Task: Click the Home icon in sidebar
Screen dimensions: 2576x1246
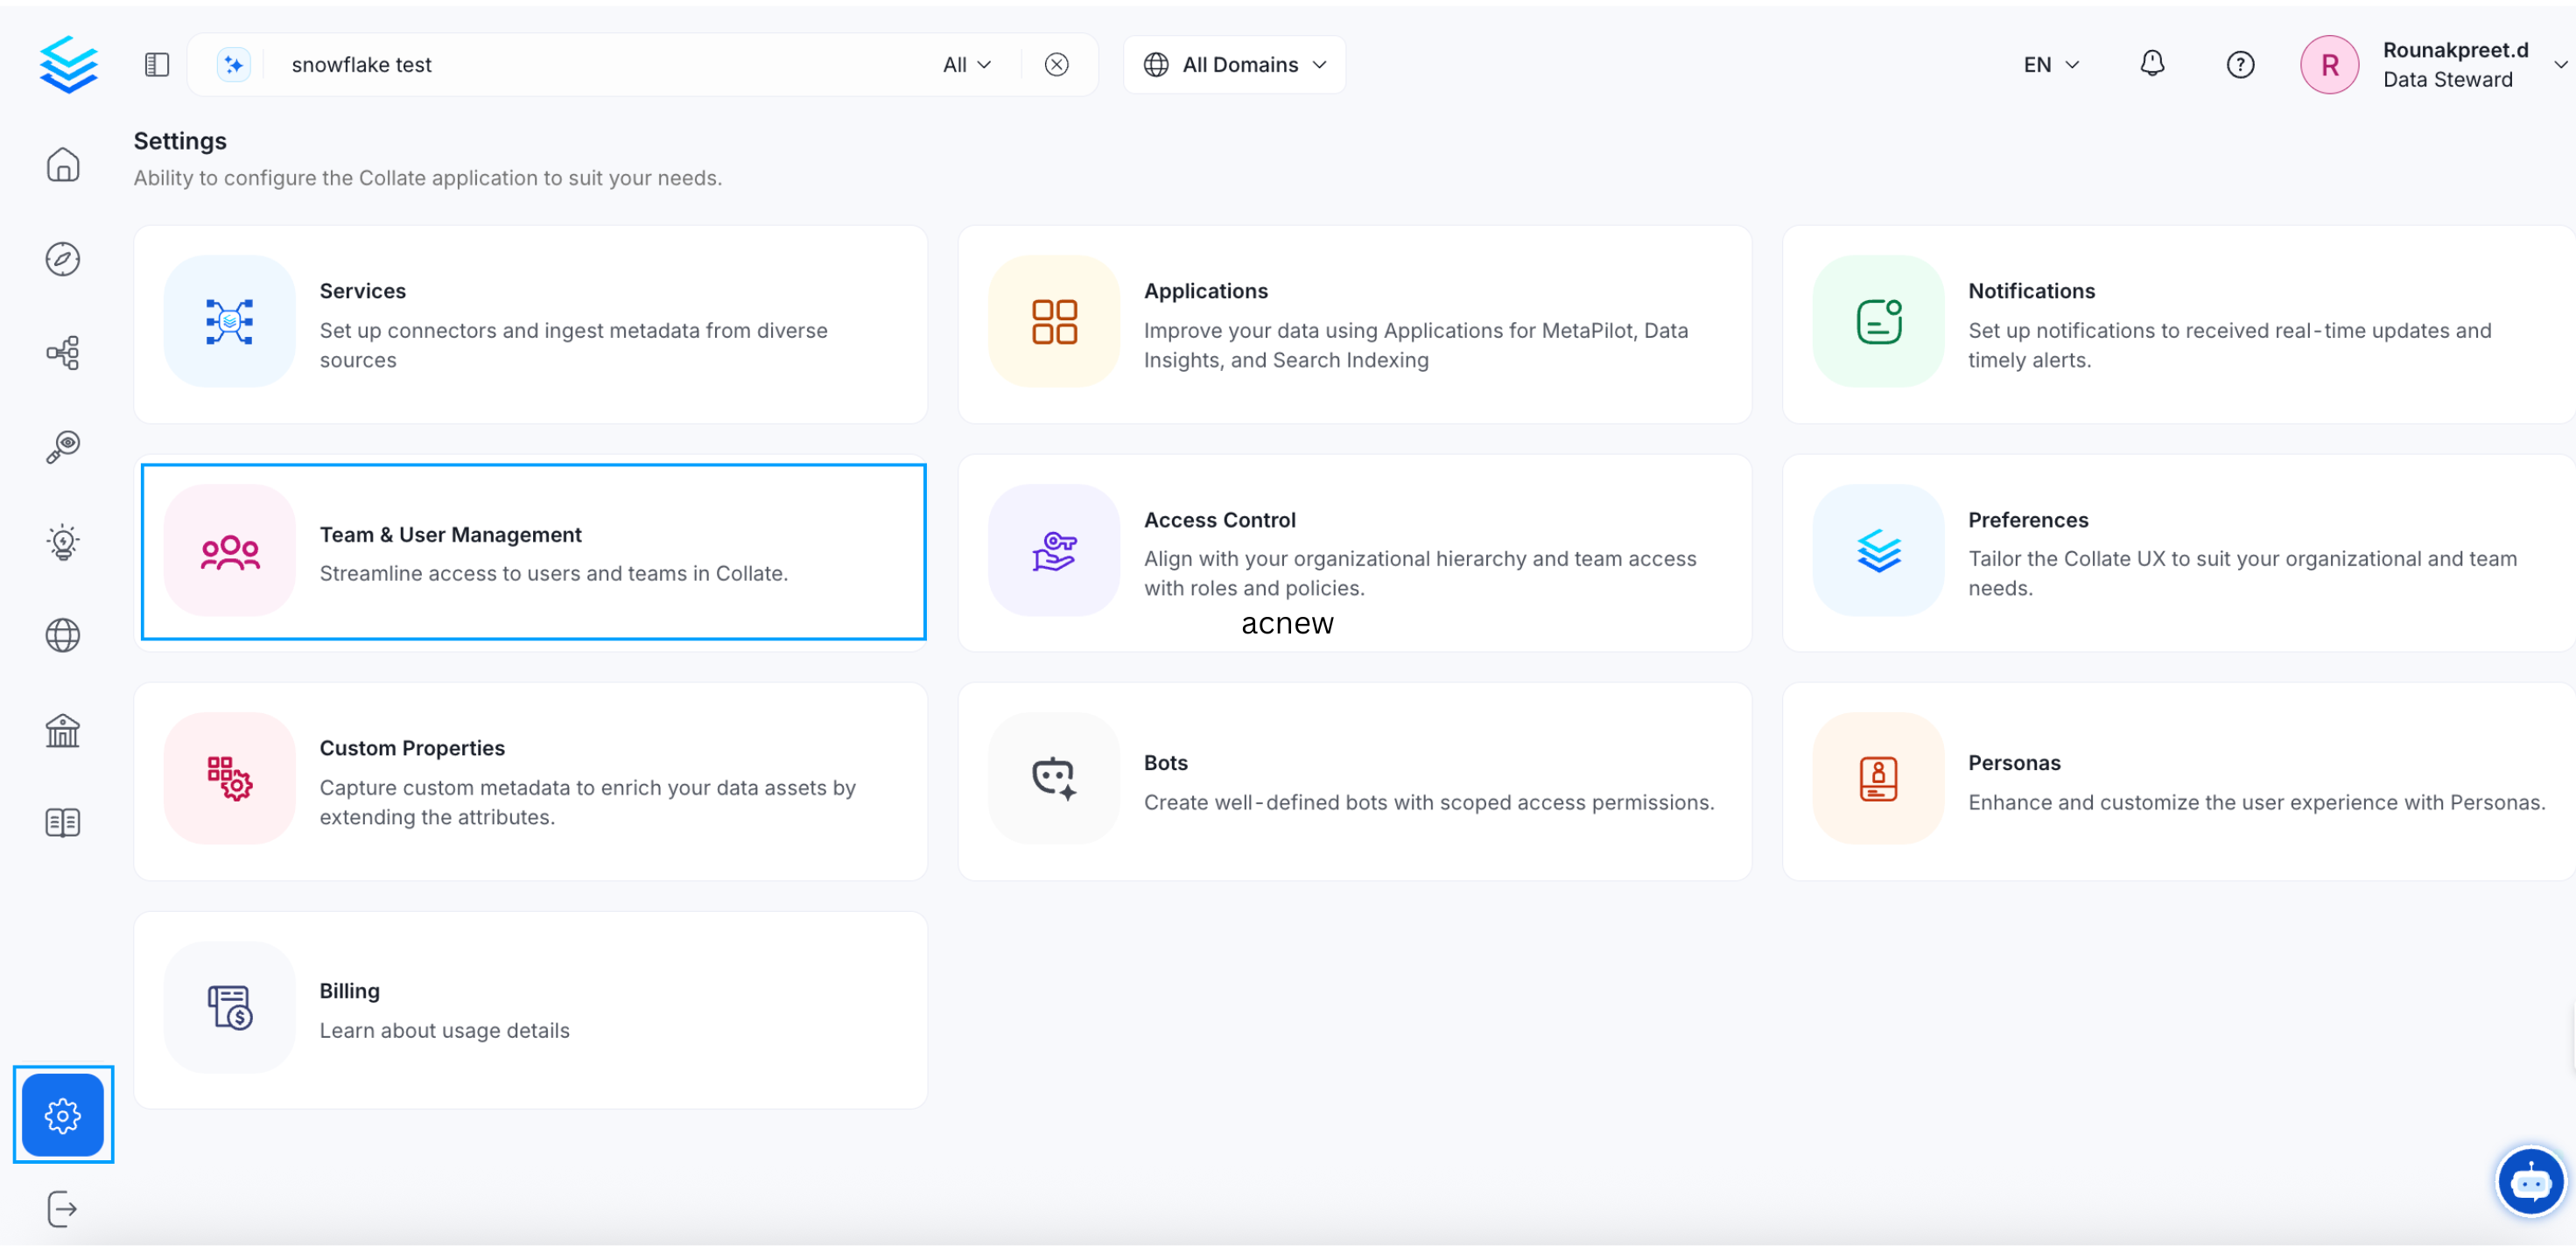Action: click(62, 165)
